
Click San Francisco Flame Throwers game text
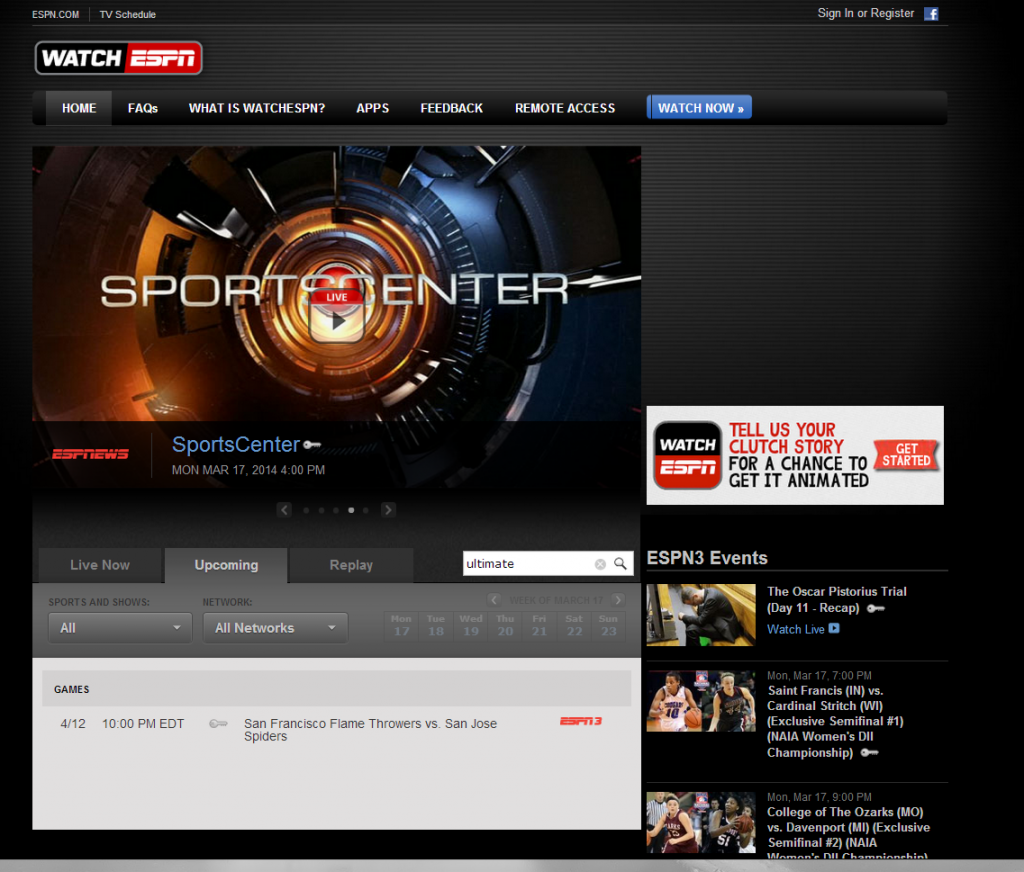370,730
